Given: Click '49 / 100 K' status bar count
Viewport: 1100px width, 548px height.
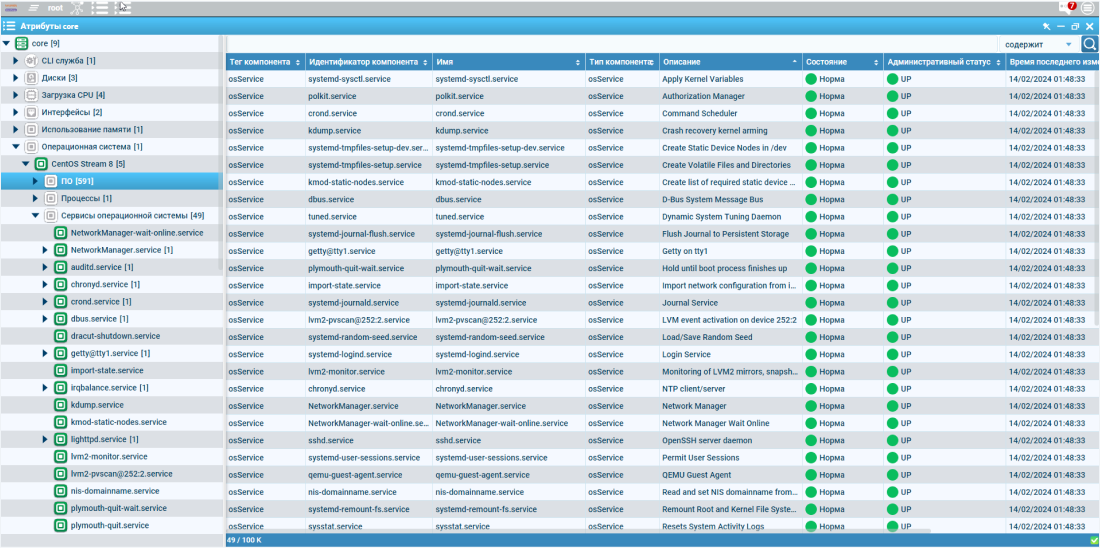Looking at the screenshot, I should [x=244, y=540].
